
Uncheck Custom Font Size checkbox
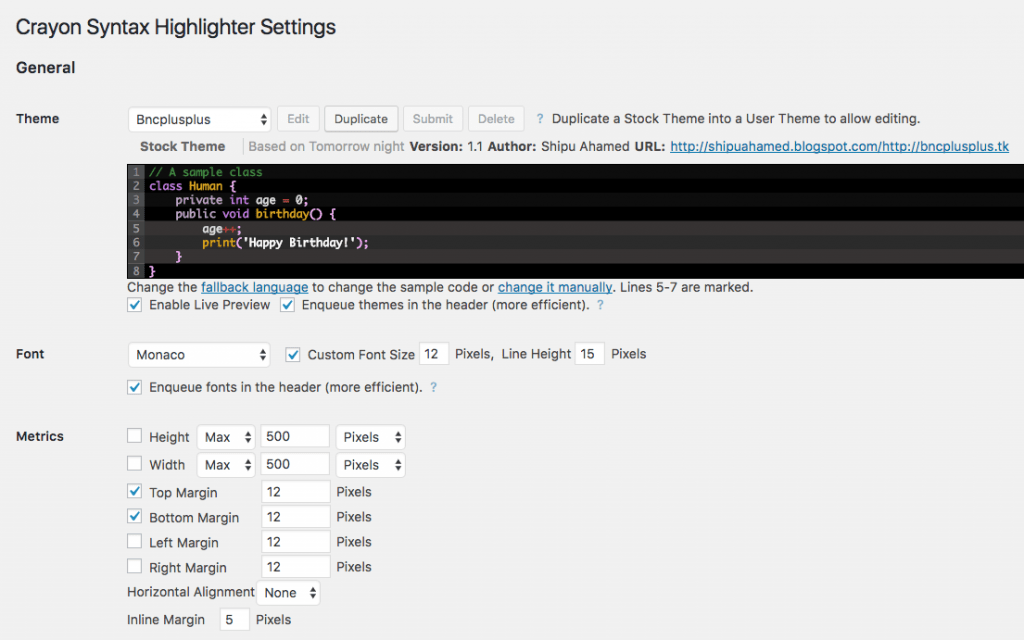tap(293, 355)
